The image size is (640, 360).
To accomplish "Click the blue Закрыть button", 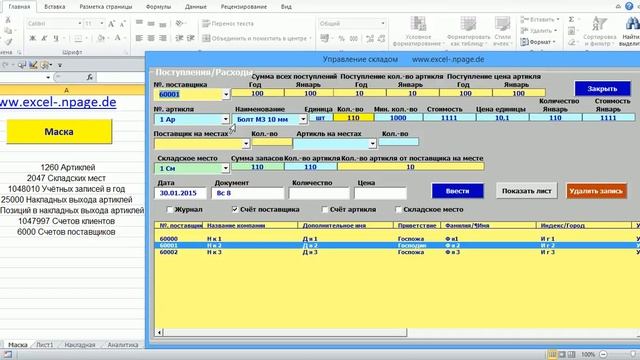I will click(x=602, y=89).
